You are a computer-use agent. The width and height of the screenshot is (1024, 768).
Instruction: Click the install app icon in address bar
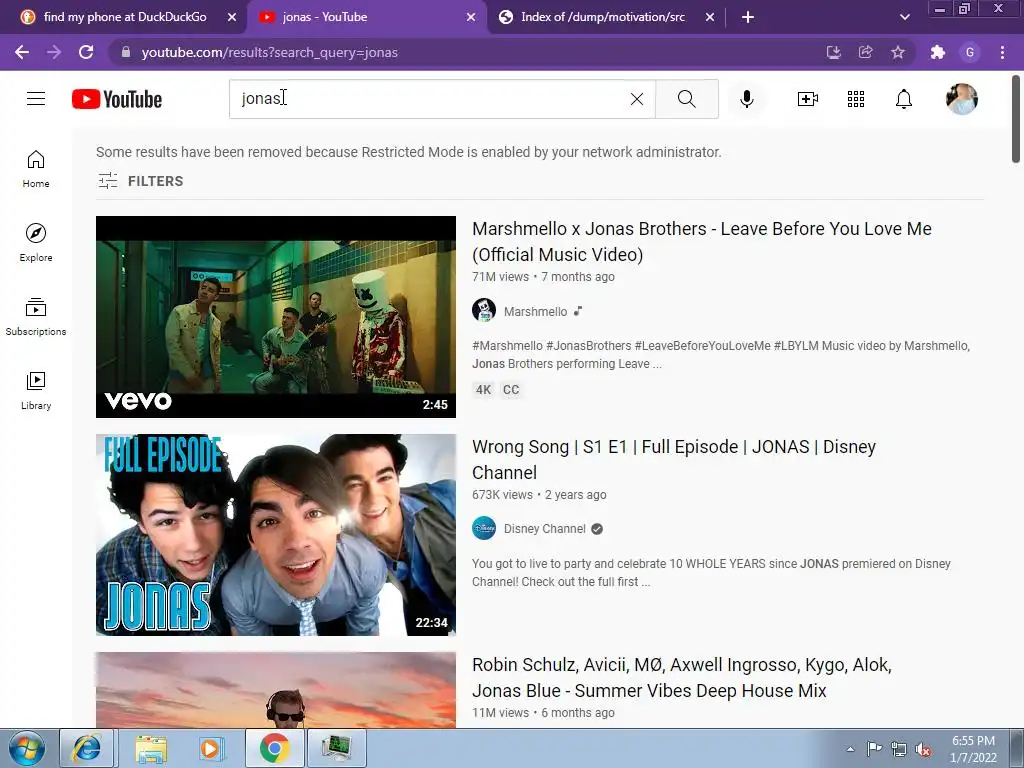coord(833,52)
